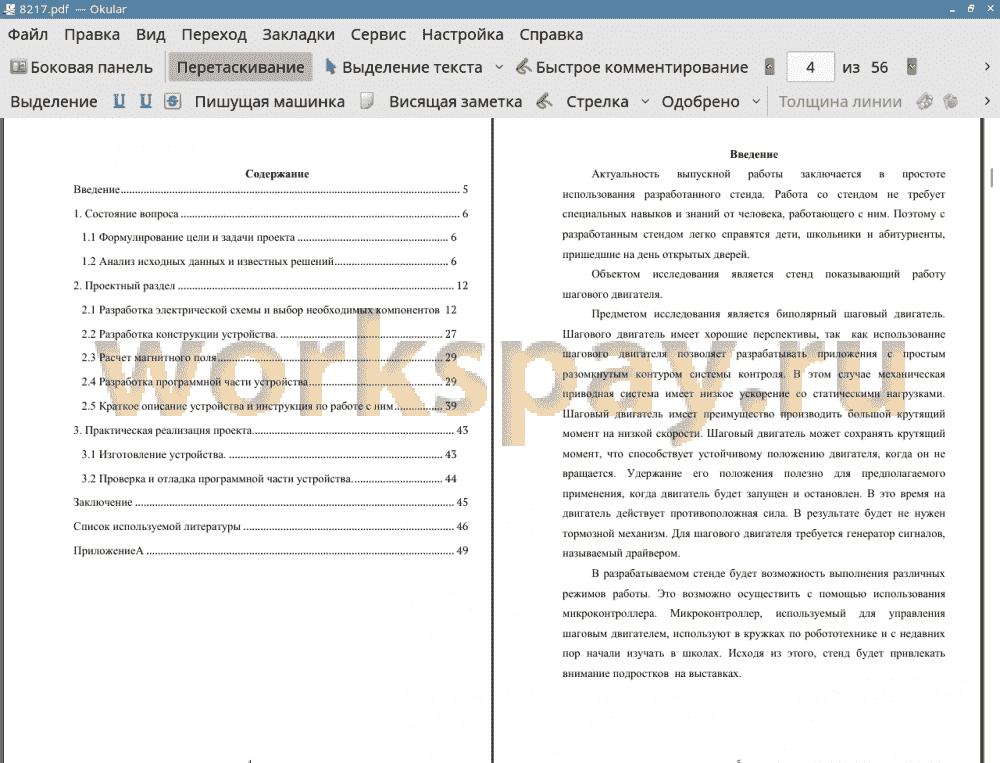1000x763 pixels.
Task: Open the Вид menu
Action: [151, 34]
